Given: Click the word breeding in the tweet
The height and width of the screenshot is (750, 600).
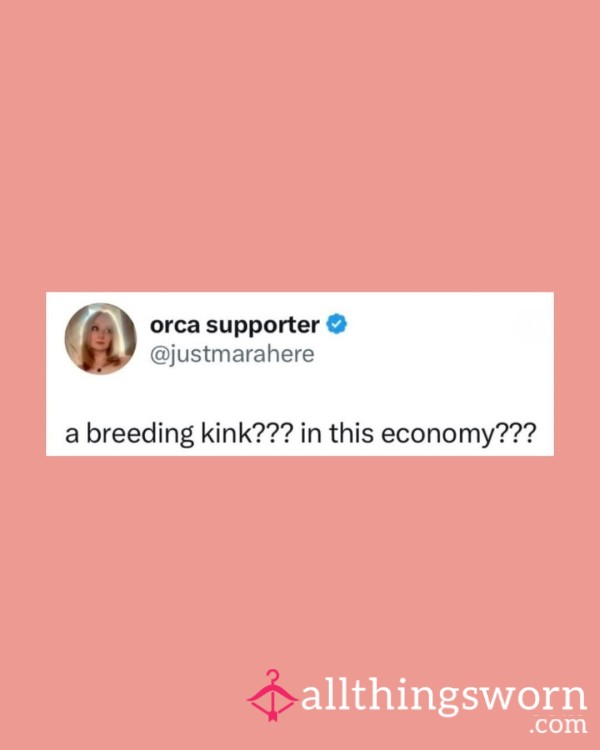Looking at the screenshot, I should 140,434.
